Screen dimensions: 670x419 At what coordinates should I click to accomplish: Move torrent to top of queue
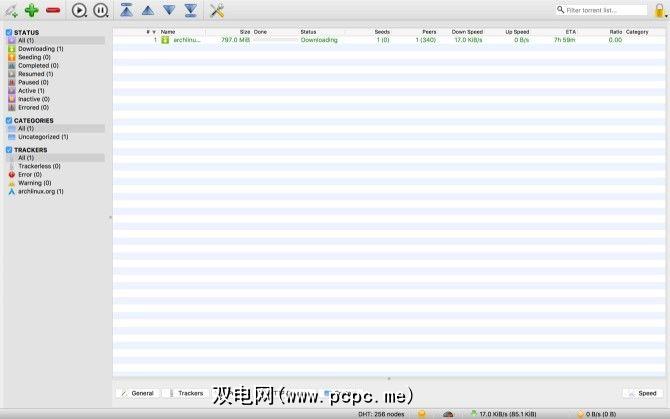click(126, 10)
